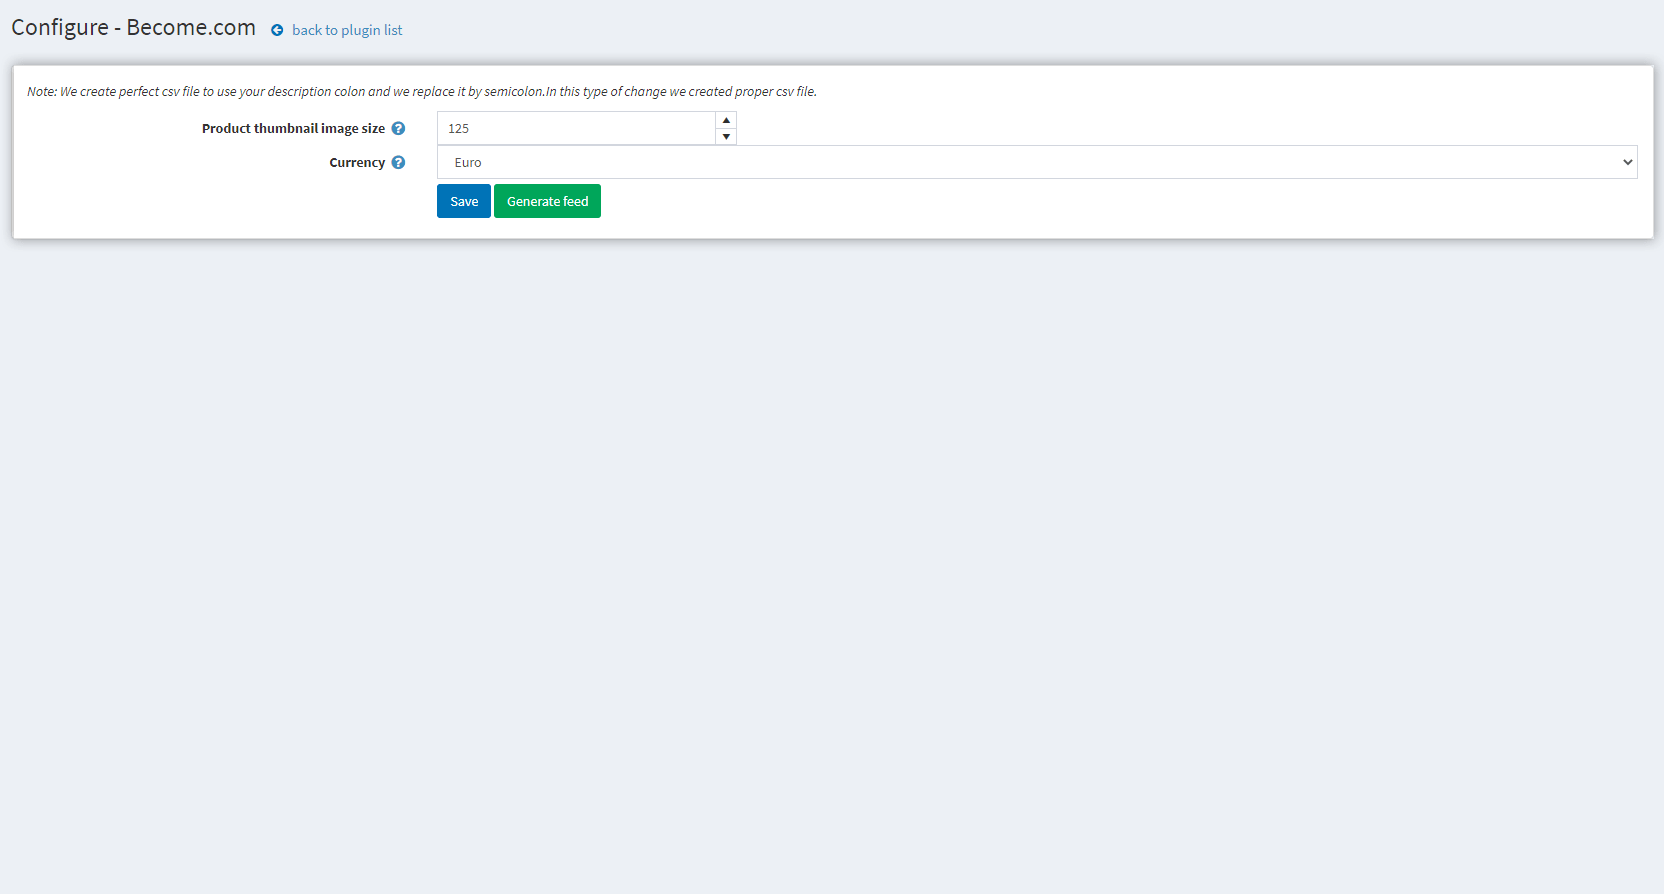Increase thumbnail image size with up arrow

(x=726, y=120)
